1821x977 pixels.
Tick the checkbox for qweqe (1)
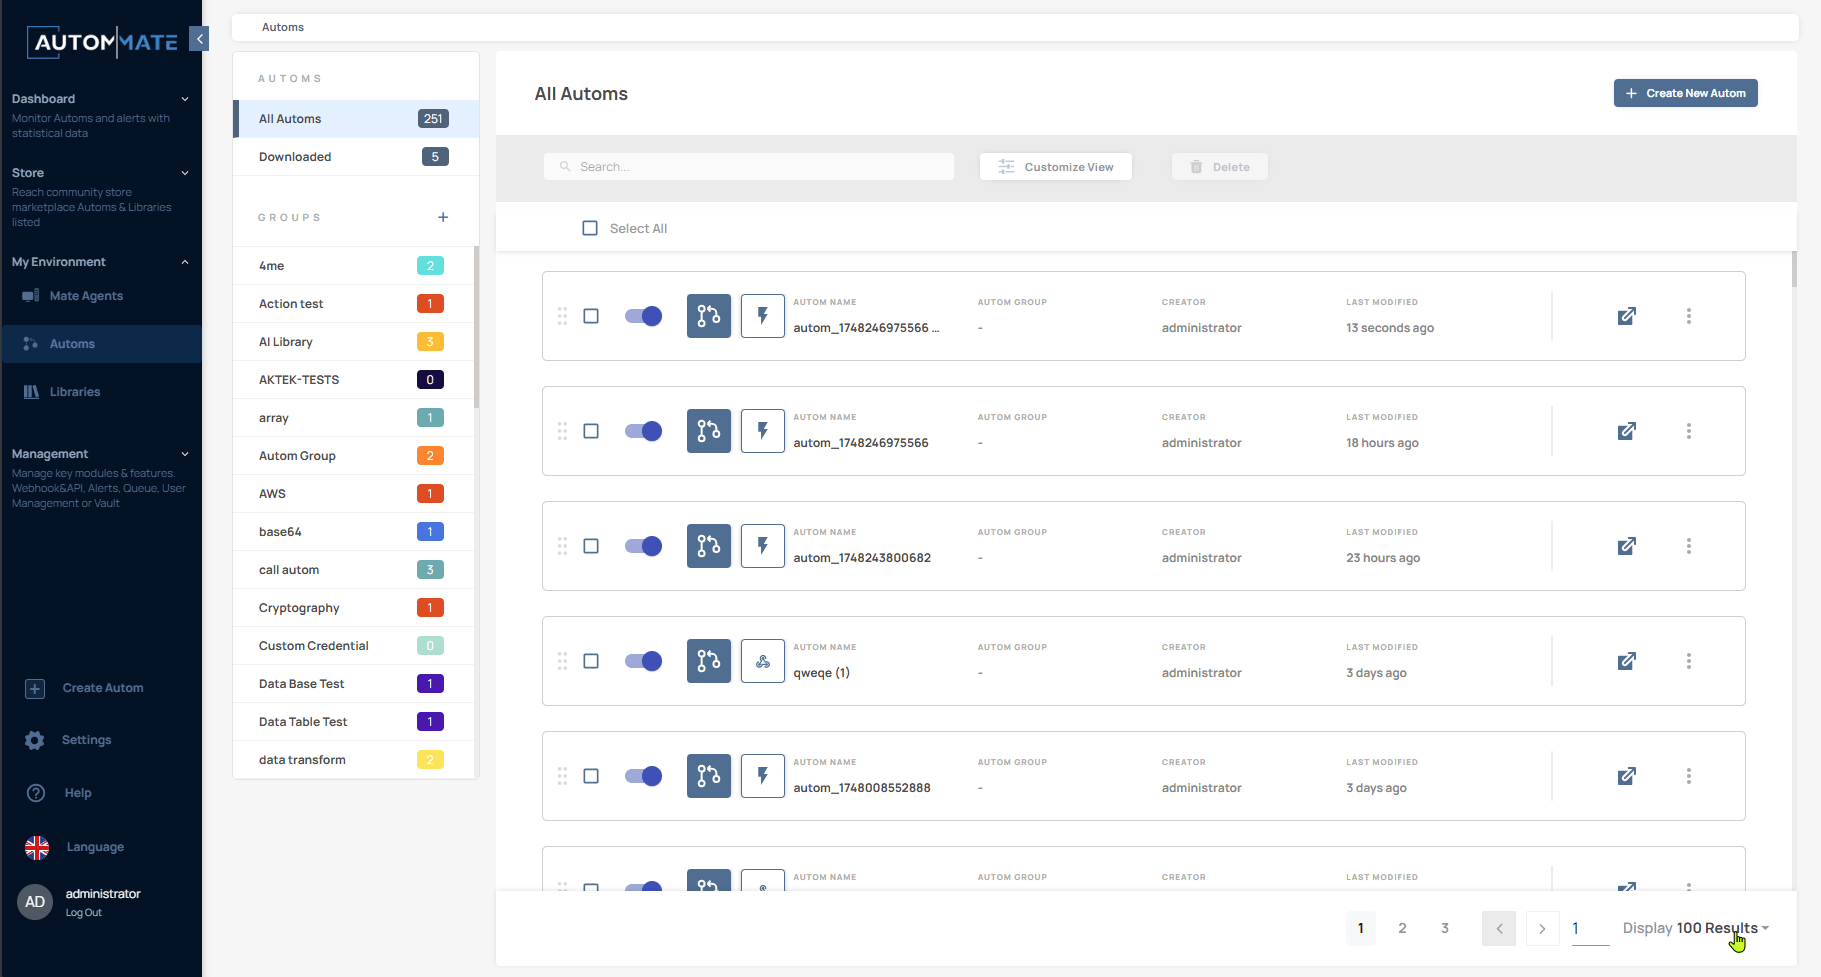591,661
